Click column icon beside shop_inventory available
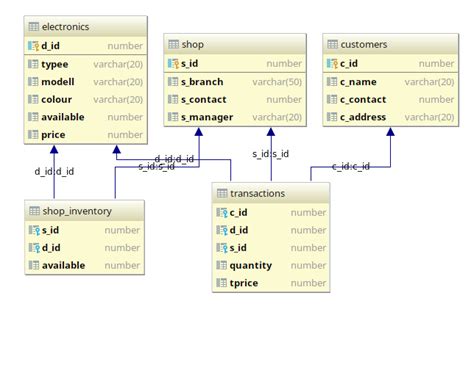 tap(34, 265)
